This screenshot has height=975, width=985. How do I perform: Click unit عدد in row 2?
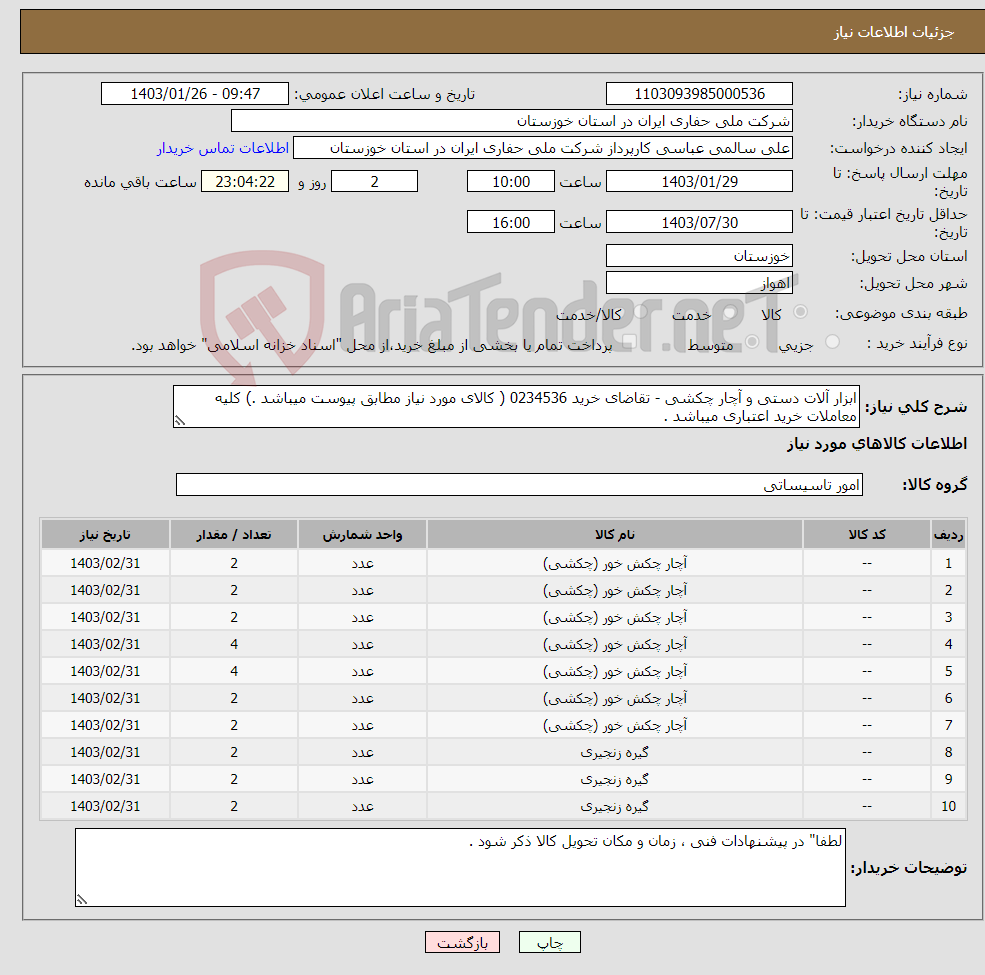pos(362,591)
